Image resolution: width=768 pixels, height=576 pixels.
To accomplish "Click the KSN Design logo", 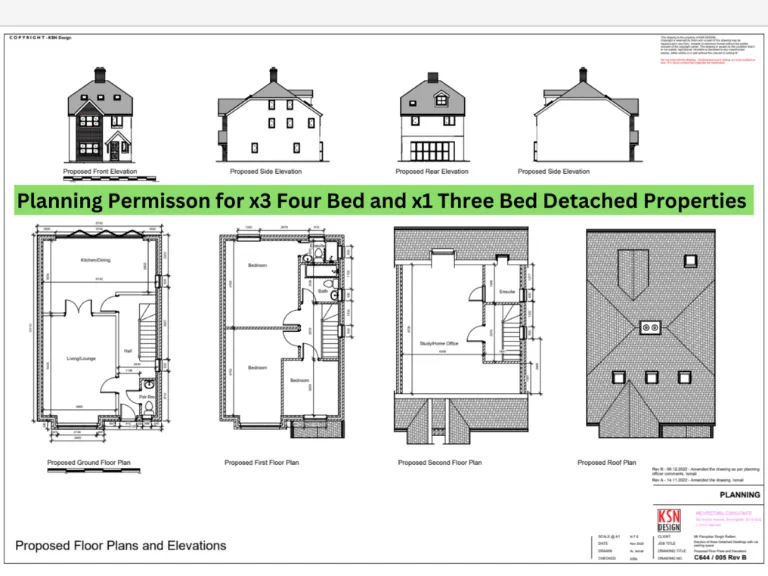I will coord(668,521).
